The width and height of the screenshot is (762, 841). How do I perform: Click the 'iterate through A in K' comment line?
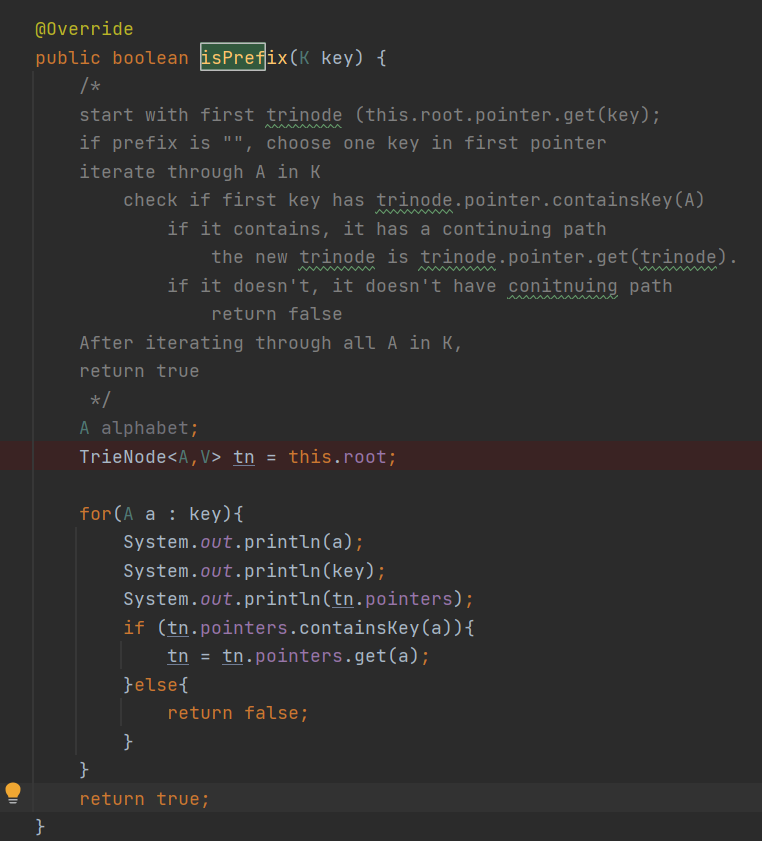[200, 172]
